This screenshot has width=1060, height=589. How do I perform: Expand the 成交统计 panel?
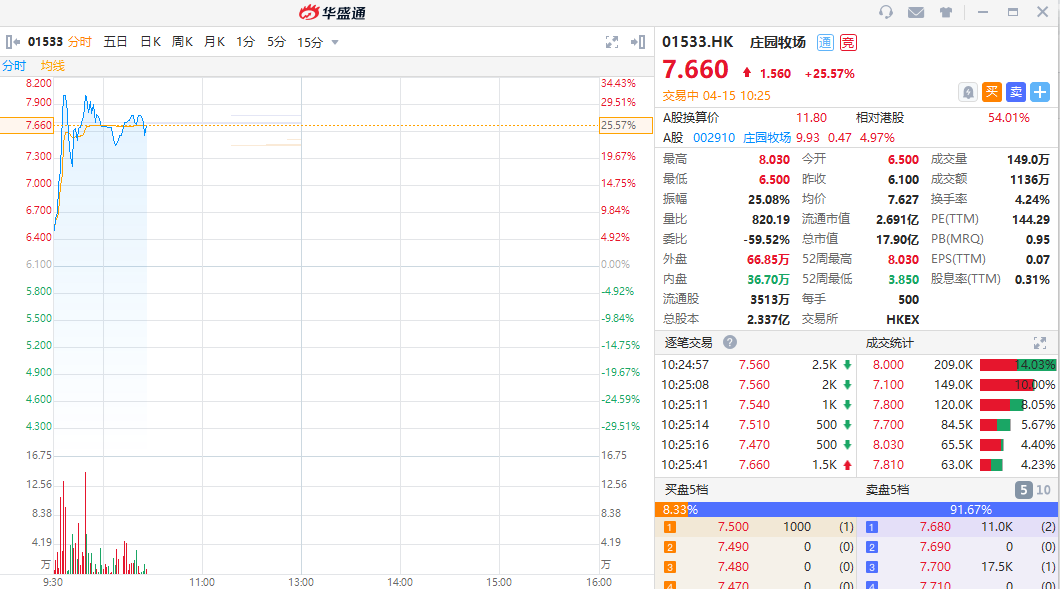click(1040, 342)
